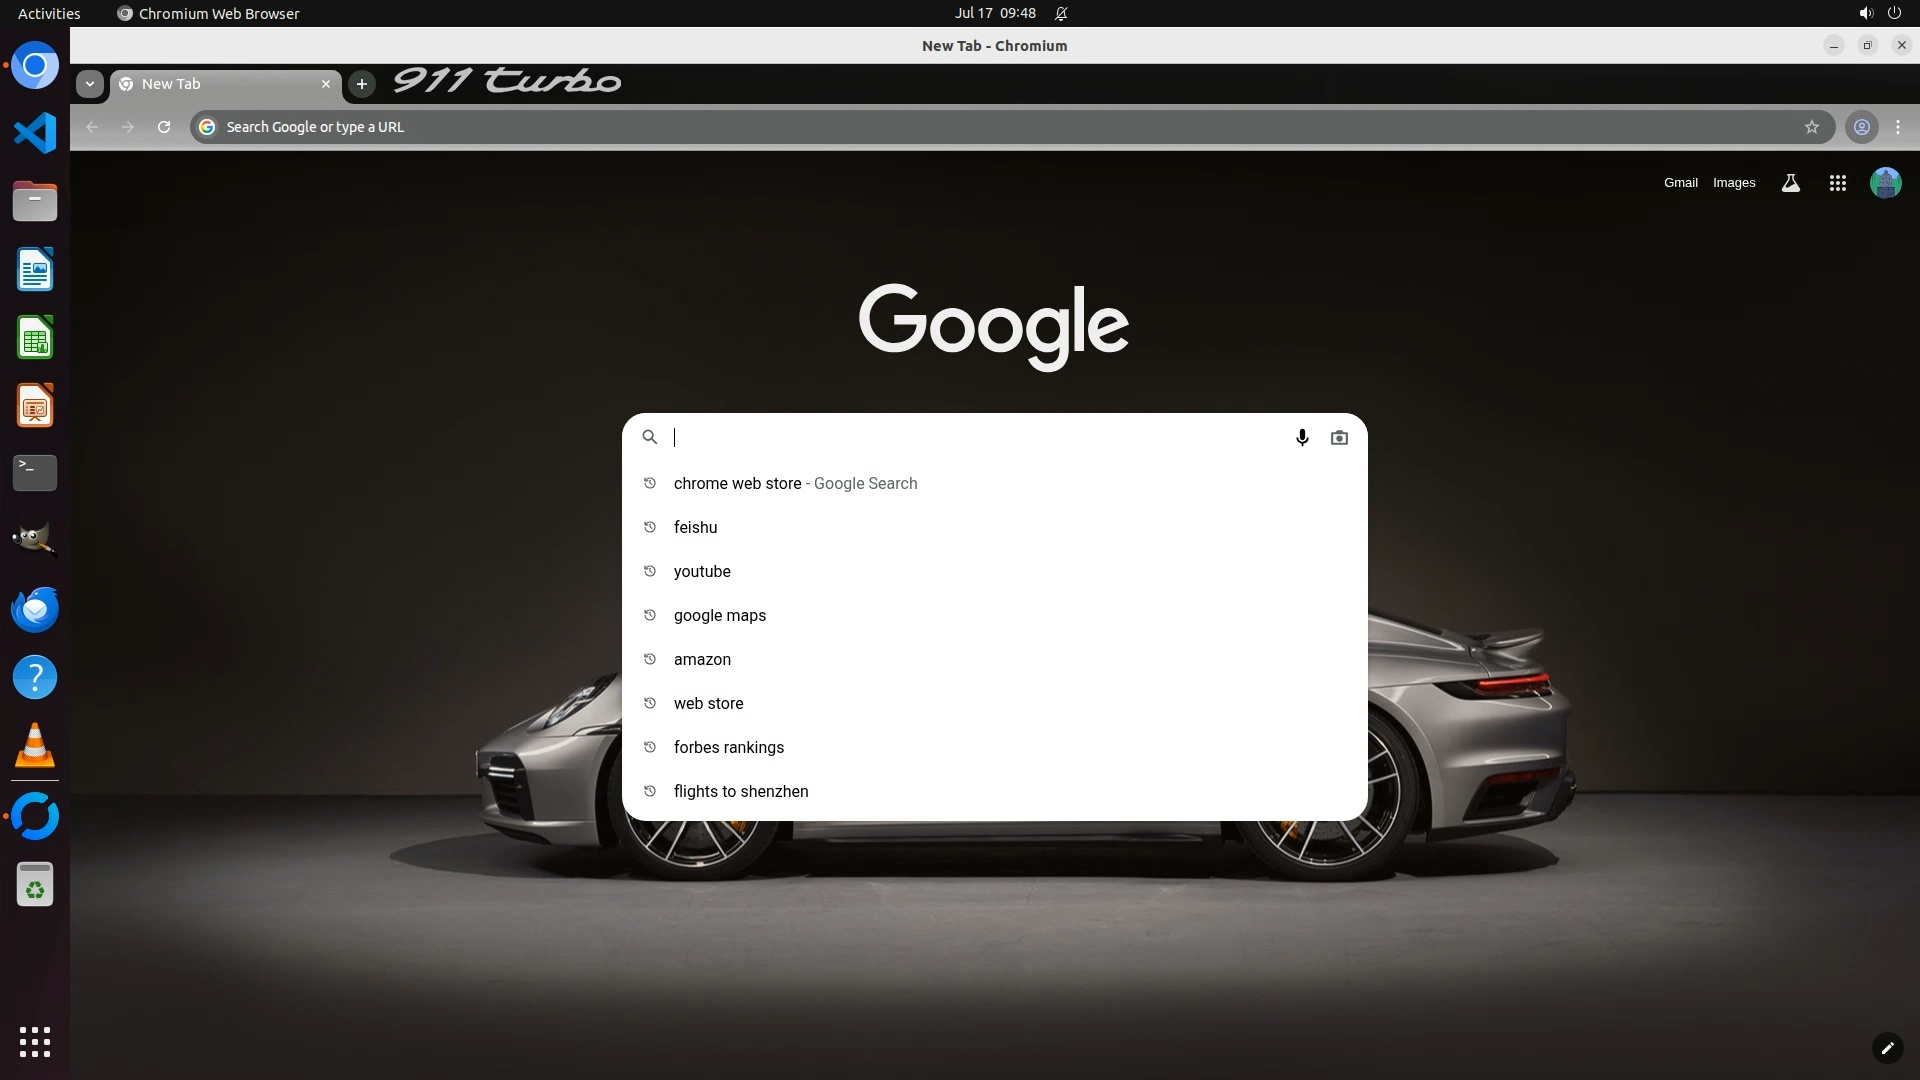Open the Chromium three-dot menu
Image resolution: width=1920 pixels, height=1080 pixels.
[1898, 127]
